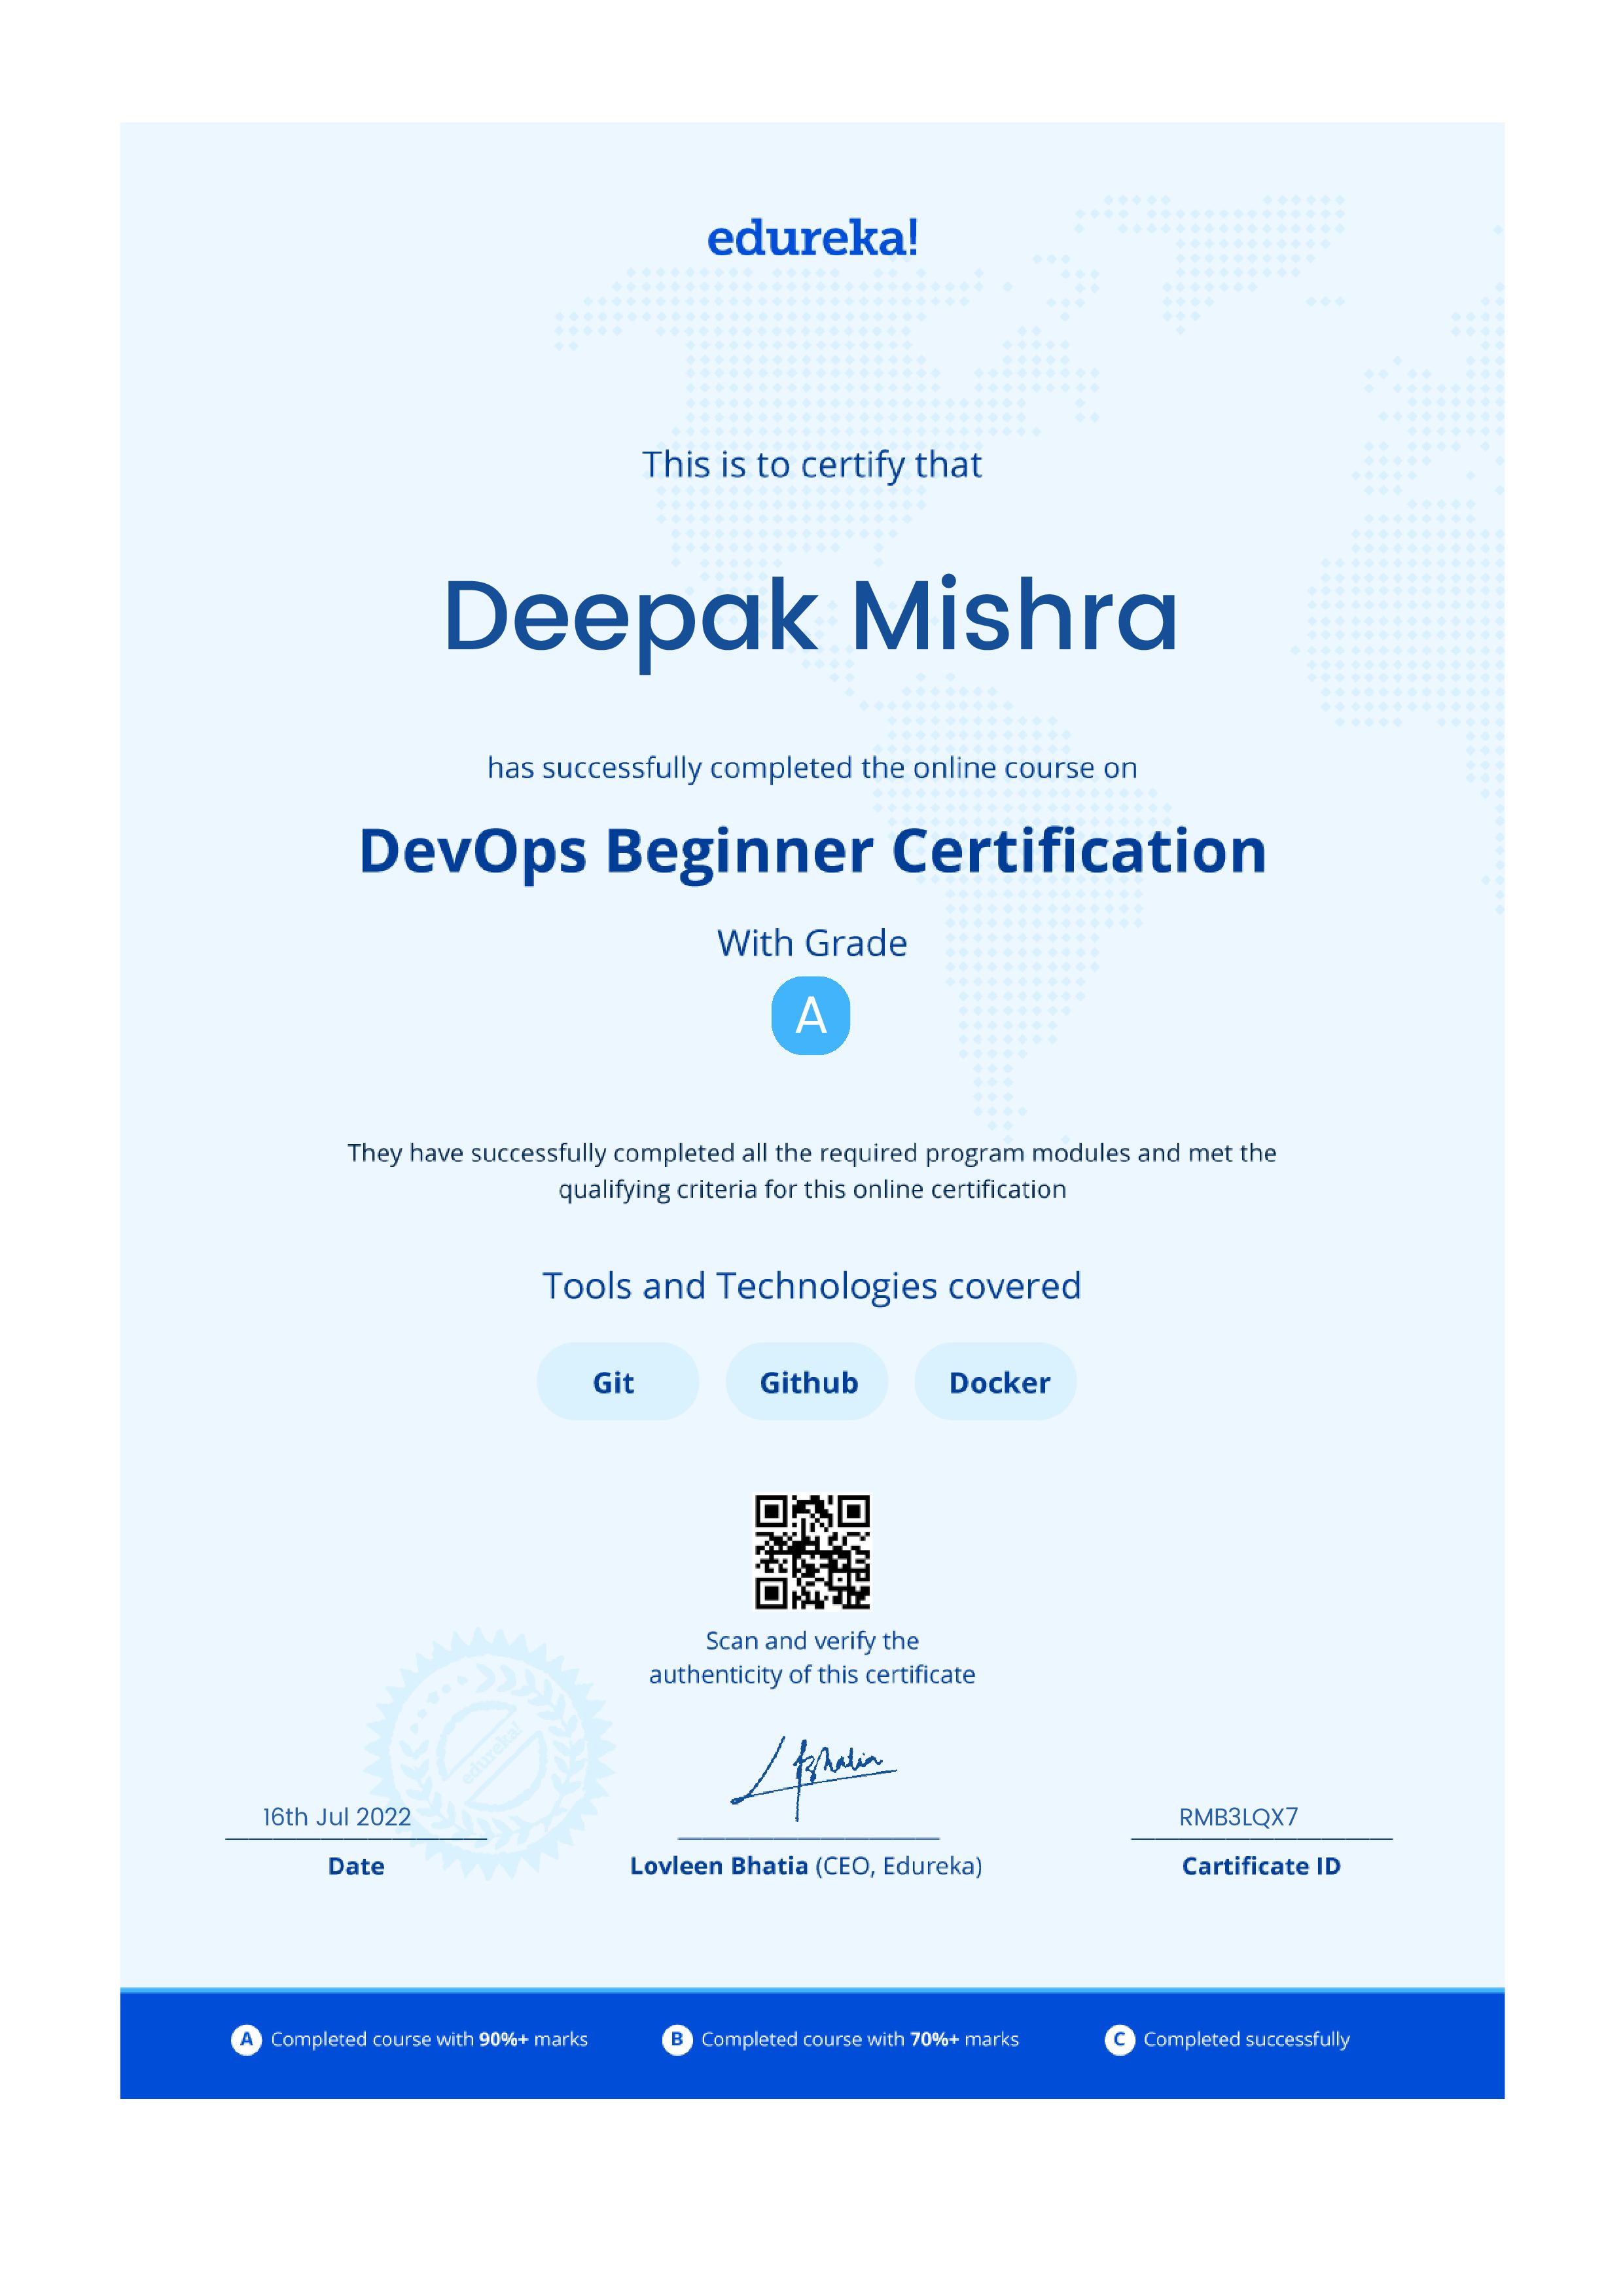Click the CEO signature image

[813, 1779]
